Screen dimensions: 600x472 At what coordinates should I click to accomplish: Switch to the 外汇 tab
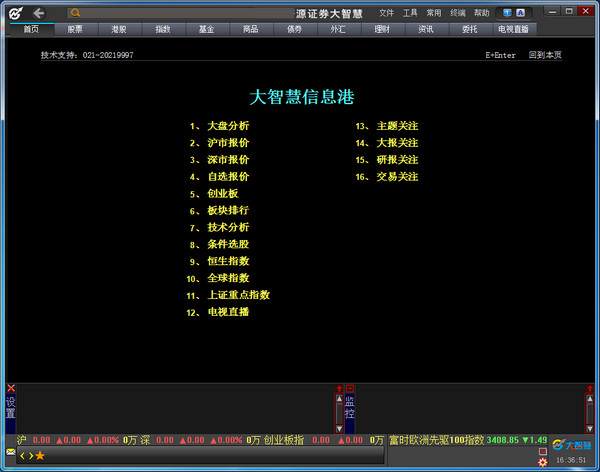338,29
